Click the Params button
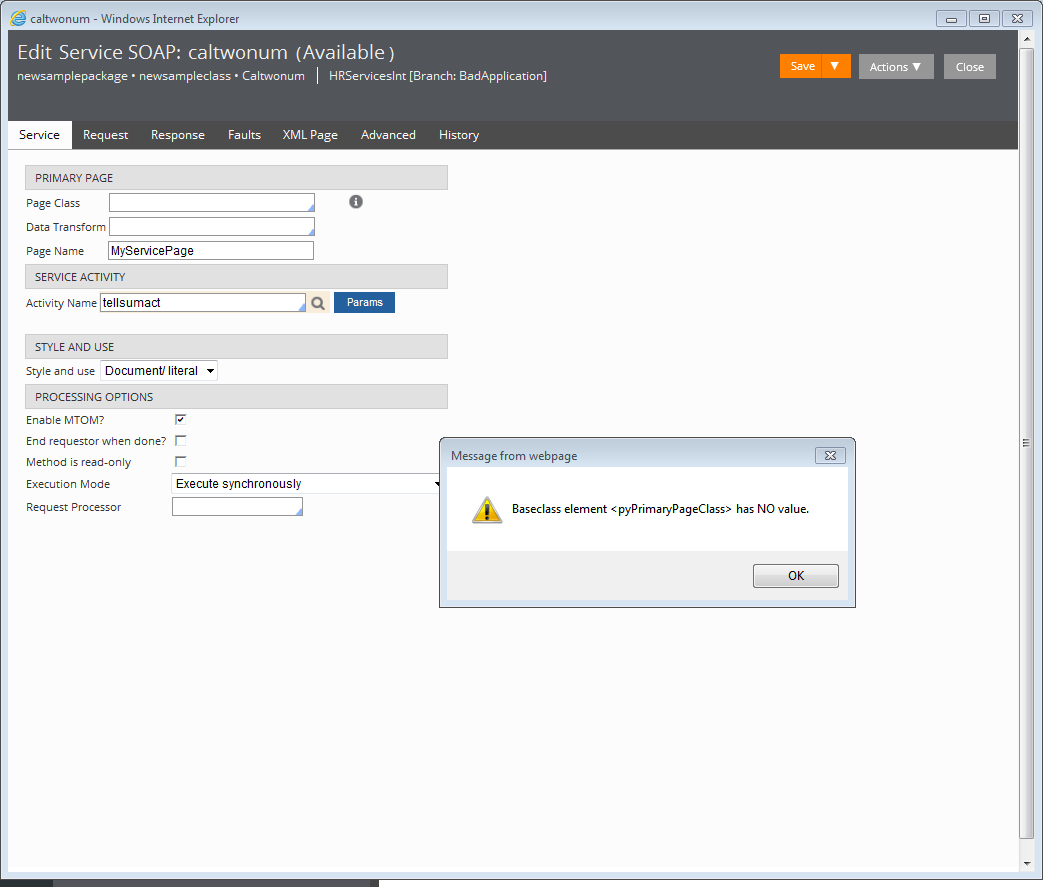 [x=364, y=302]
